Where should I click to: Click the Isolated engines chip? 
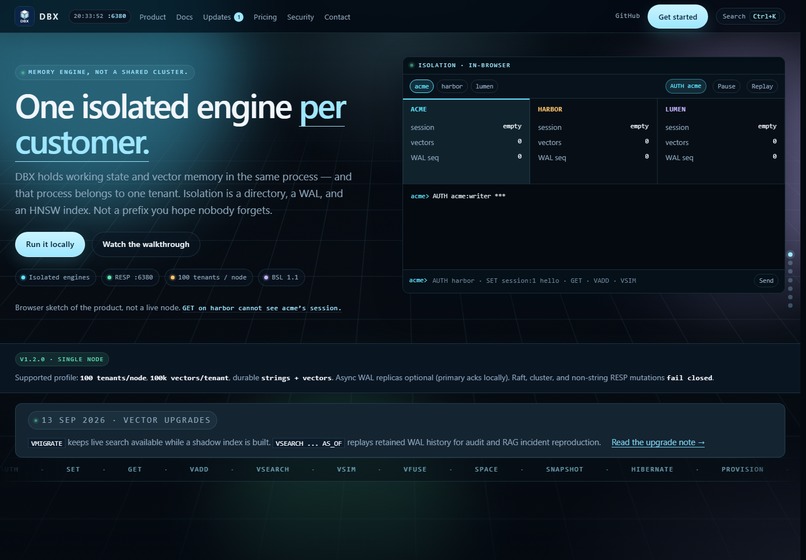point(56,277)
